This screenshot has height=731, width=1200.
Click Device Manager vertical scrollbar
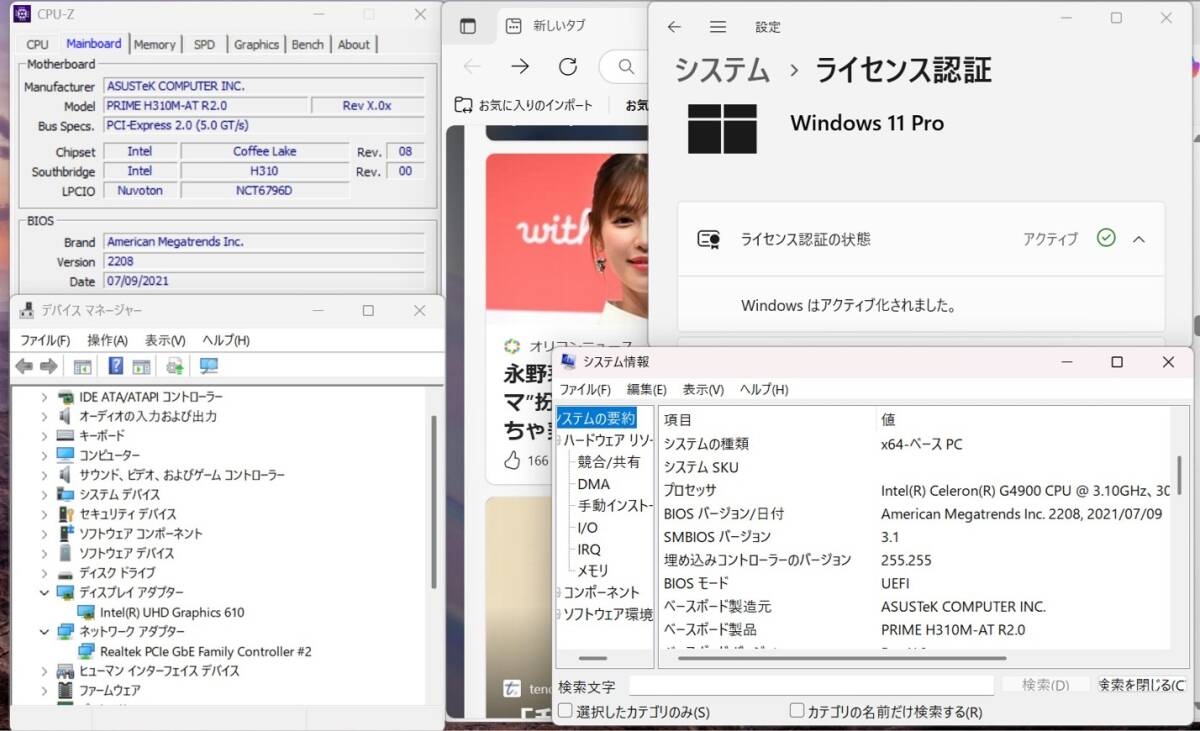pos(433,502)
